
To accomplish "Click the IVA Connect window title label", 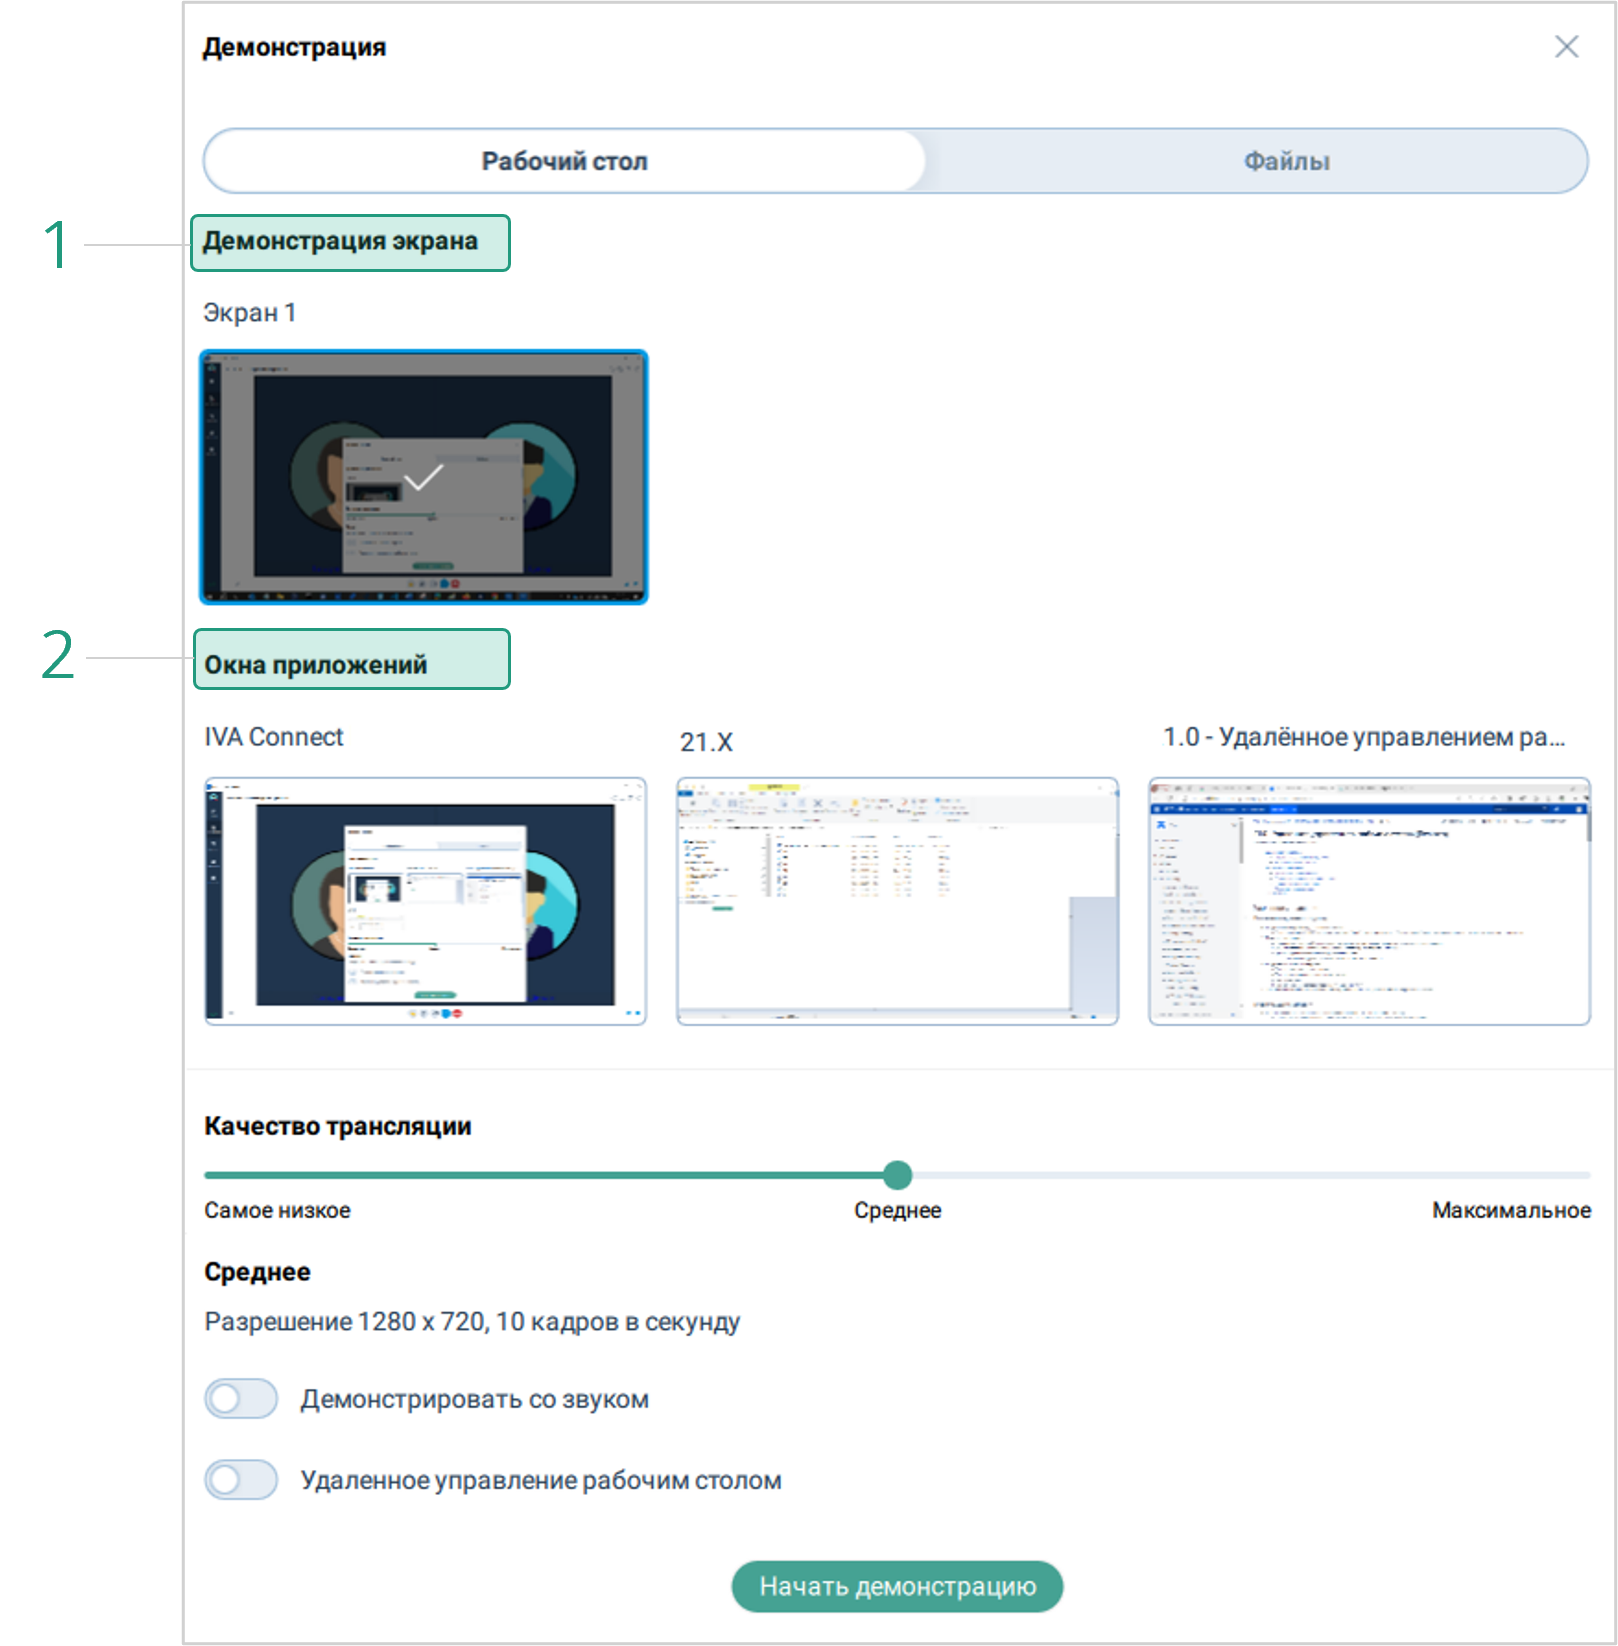I will (273, 737).
